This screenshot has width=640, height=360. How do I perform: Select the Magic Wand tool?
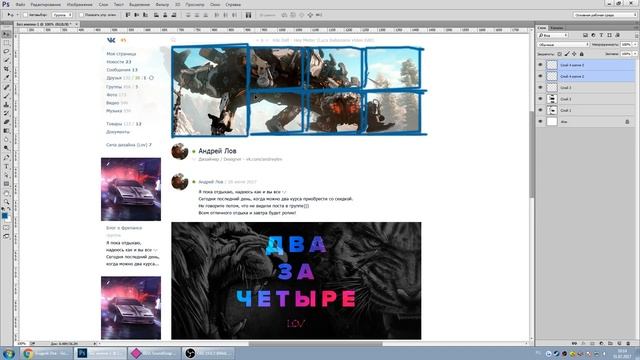click(x=6, y=60)
